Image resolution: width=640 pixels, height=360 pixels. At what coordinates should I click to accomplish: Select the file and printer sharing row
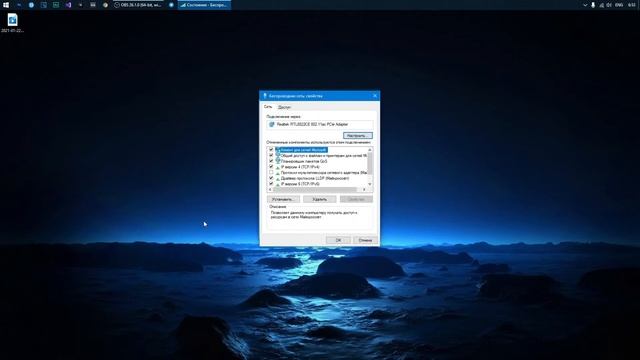pos(324,156)
